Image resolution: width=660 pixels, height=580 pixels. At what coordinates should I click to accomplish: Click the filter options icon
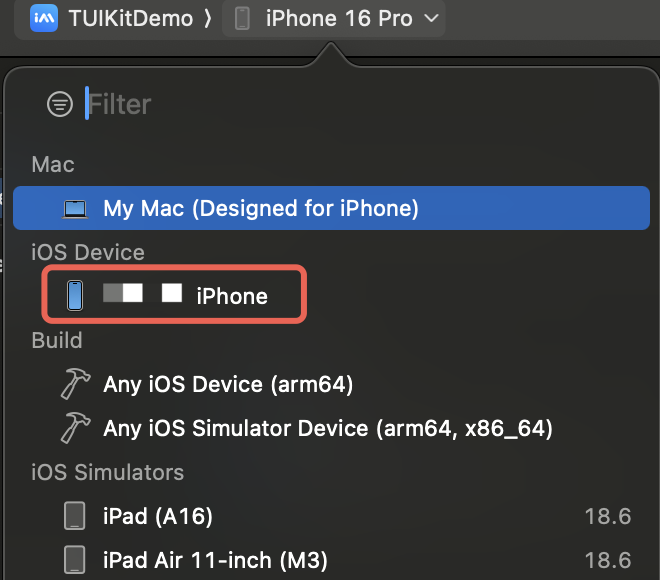point(60,104)
